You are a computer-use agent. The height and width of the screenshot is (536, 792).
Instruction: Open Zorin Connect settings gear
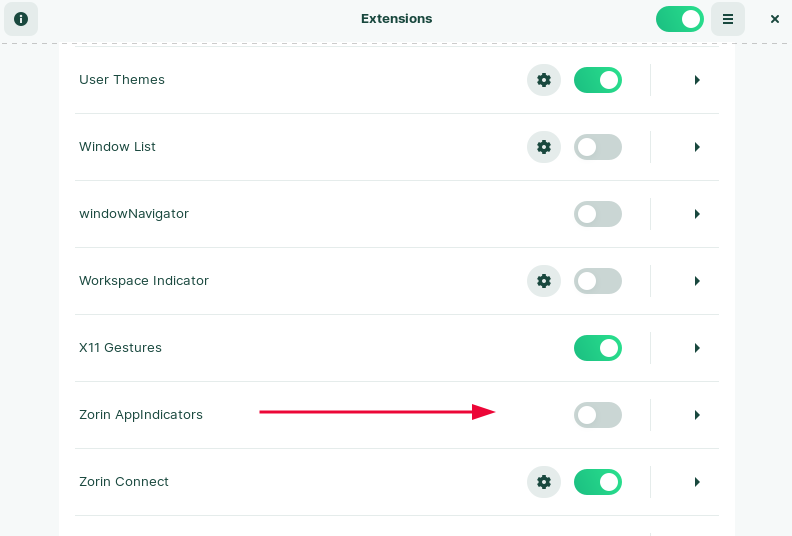[544, 482]
